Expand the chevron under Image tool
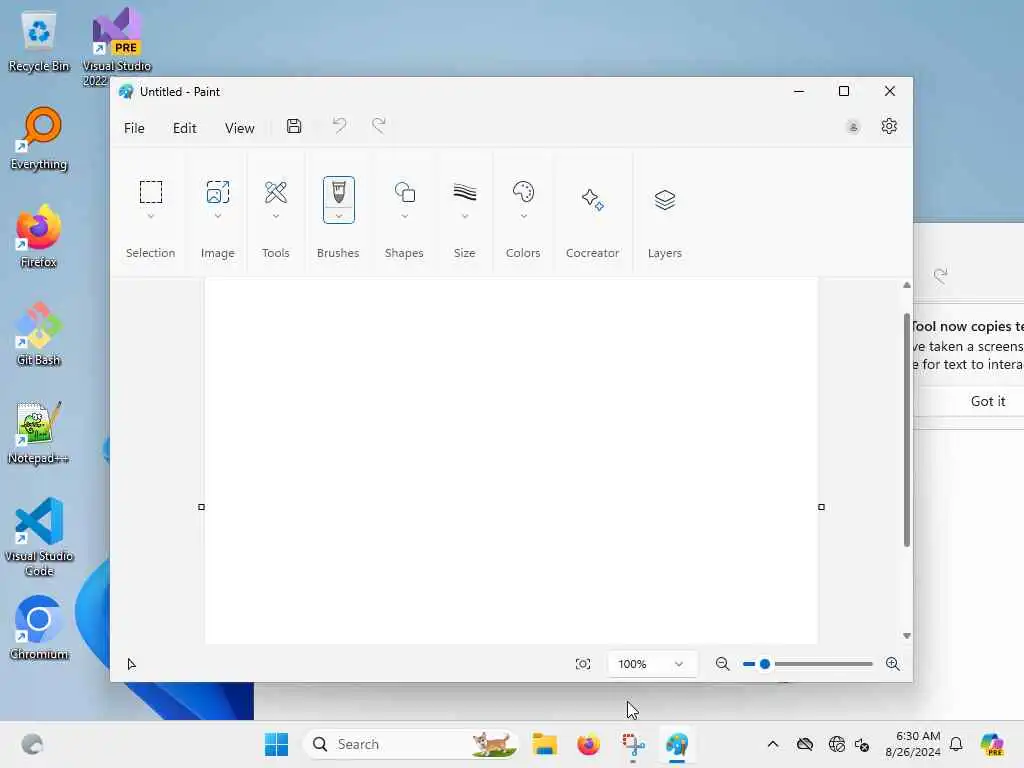The image size is (1024, 768). click(x=217, y=216)
